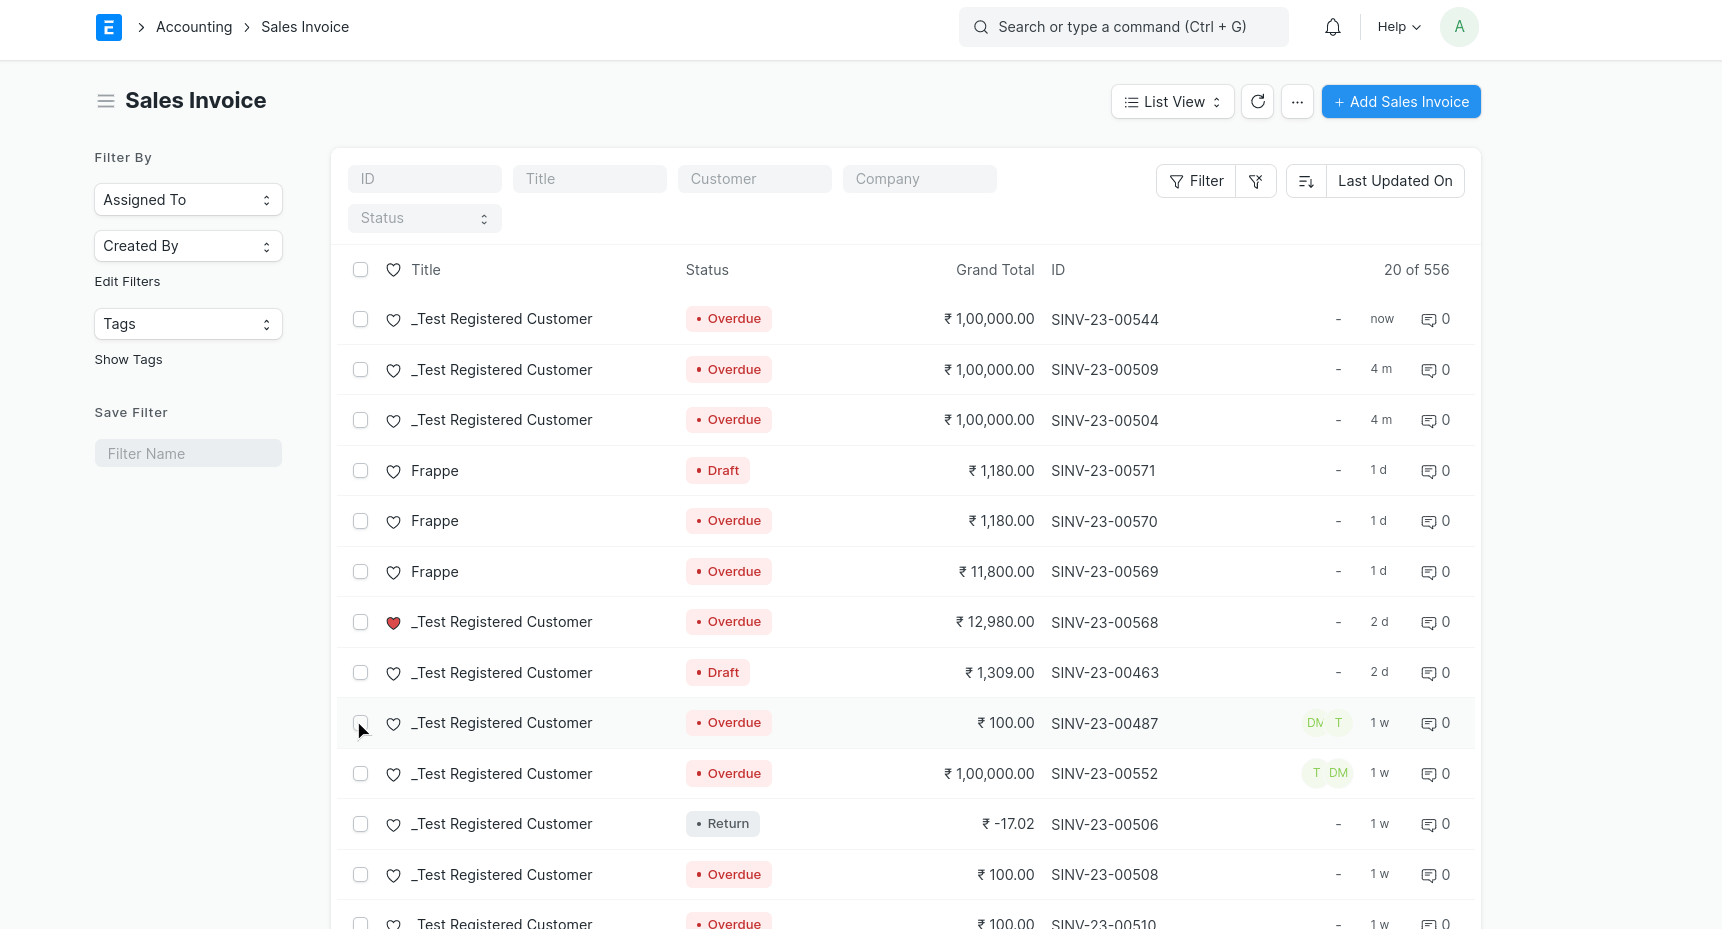
Task: Check the SINV-23-00508 row checkbox
Action: (x=361, y=875)
